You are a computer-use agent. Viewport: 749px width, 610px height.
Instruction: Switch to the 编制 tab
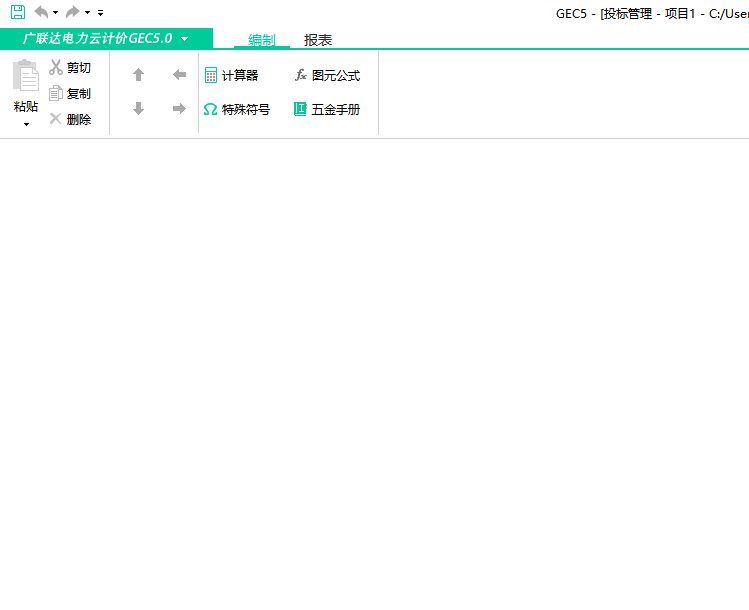(x=262, y=40)
